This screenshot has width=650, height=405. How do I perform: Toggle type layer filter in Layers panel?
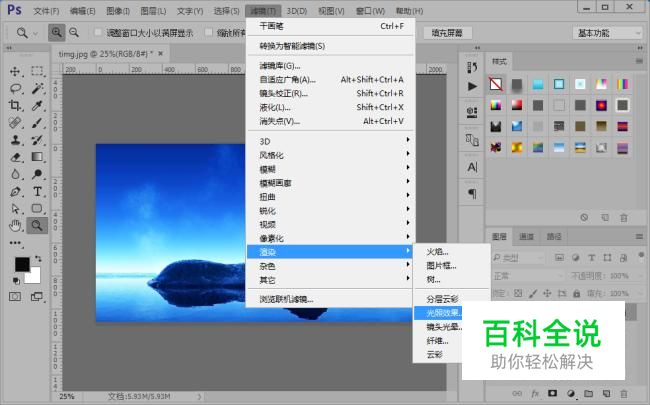(592, 258)
